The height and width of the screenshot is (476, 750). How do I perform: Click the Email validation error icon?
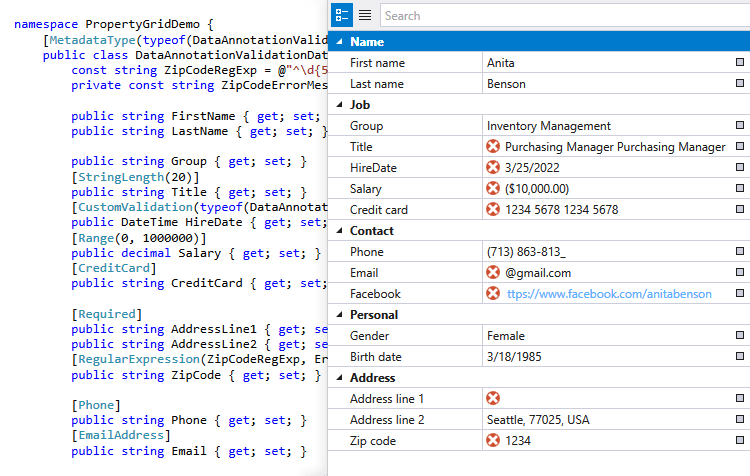click(x=493, y=273)
